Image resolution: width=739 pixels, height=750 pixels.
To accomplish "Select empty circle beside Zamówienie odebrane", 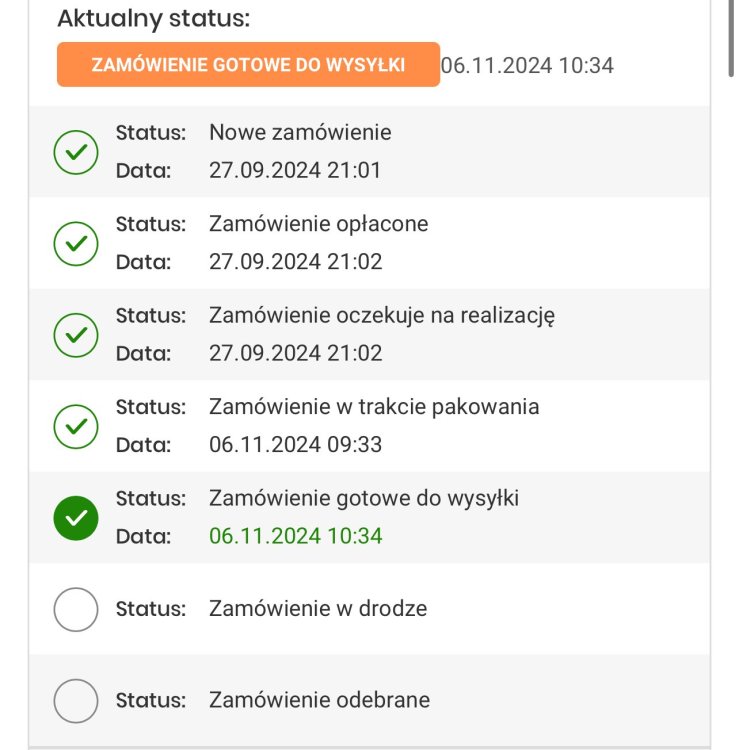I will [75, 700].
